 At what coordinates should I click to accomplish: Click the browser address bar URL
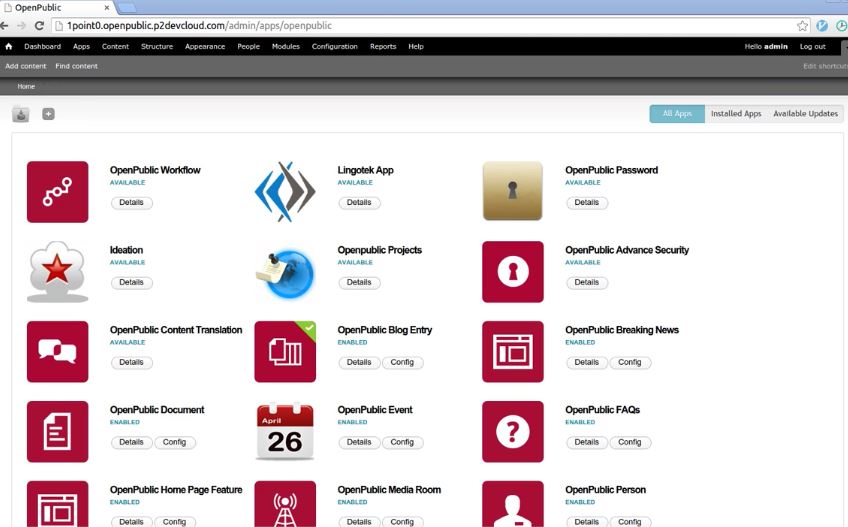point(199,25)
